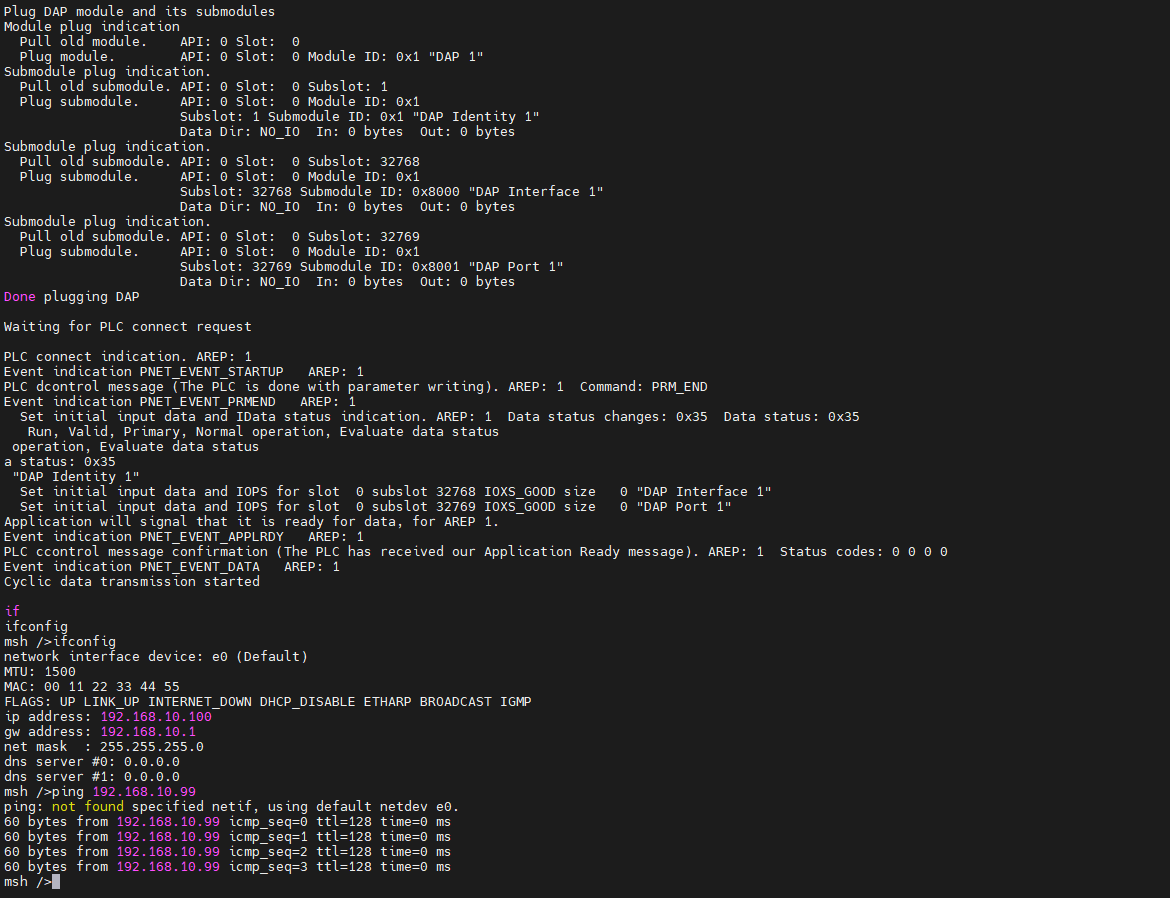Viewport: 1170px width, 898px height.
Task: Click the "Waiting for PLC connect request" line
Action: [128, 326]
